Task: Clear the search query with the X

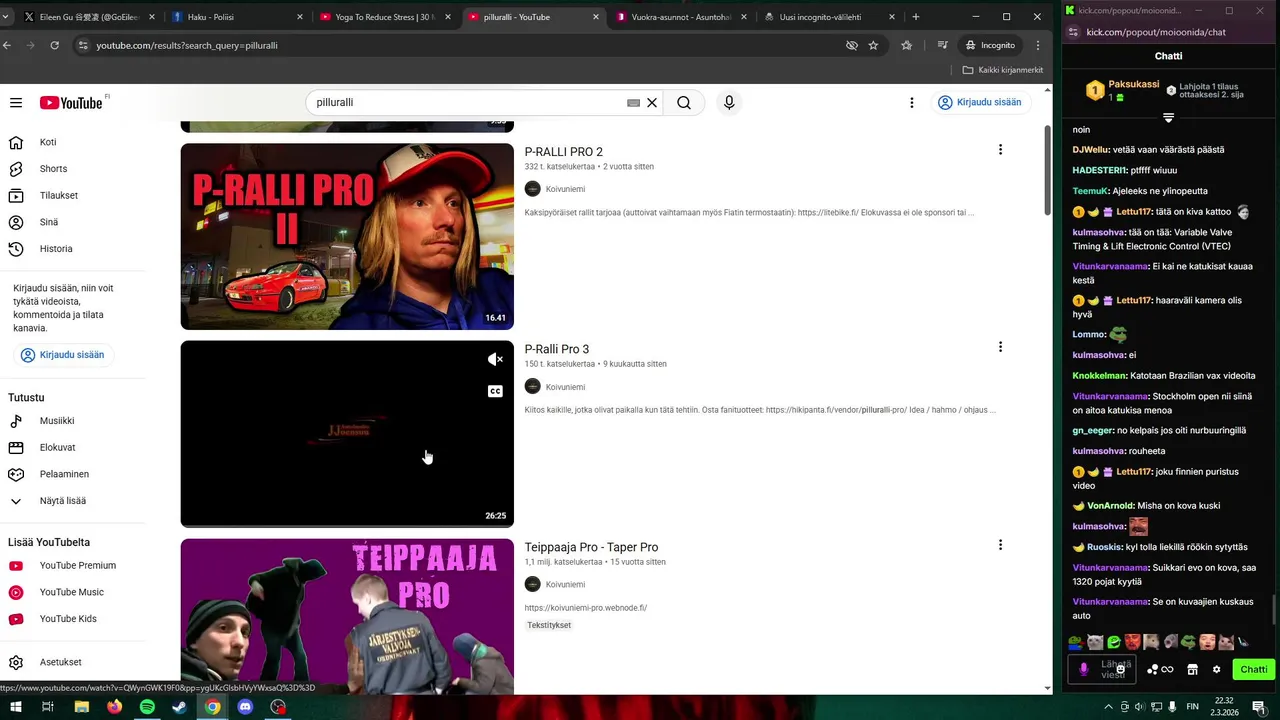Action: pyautogui.click(x=652, y=103)
